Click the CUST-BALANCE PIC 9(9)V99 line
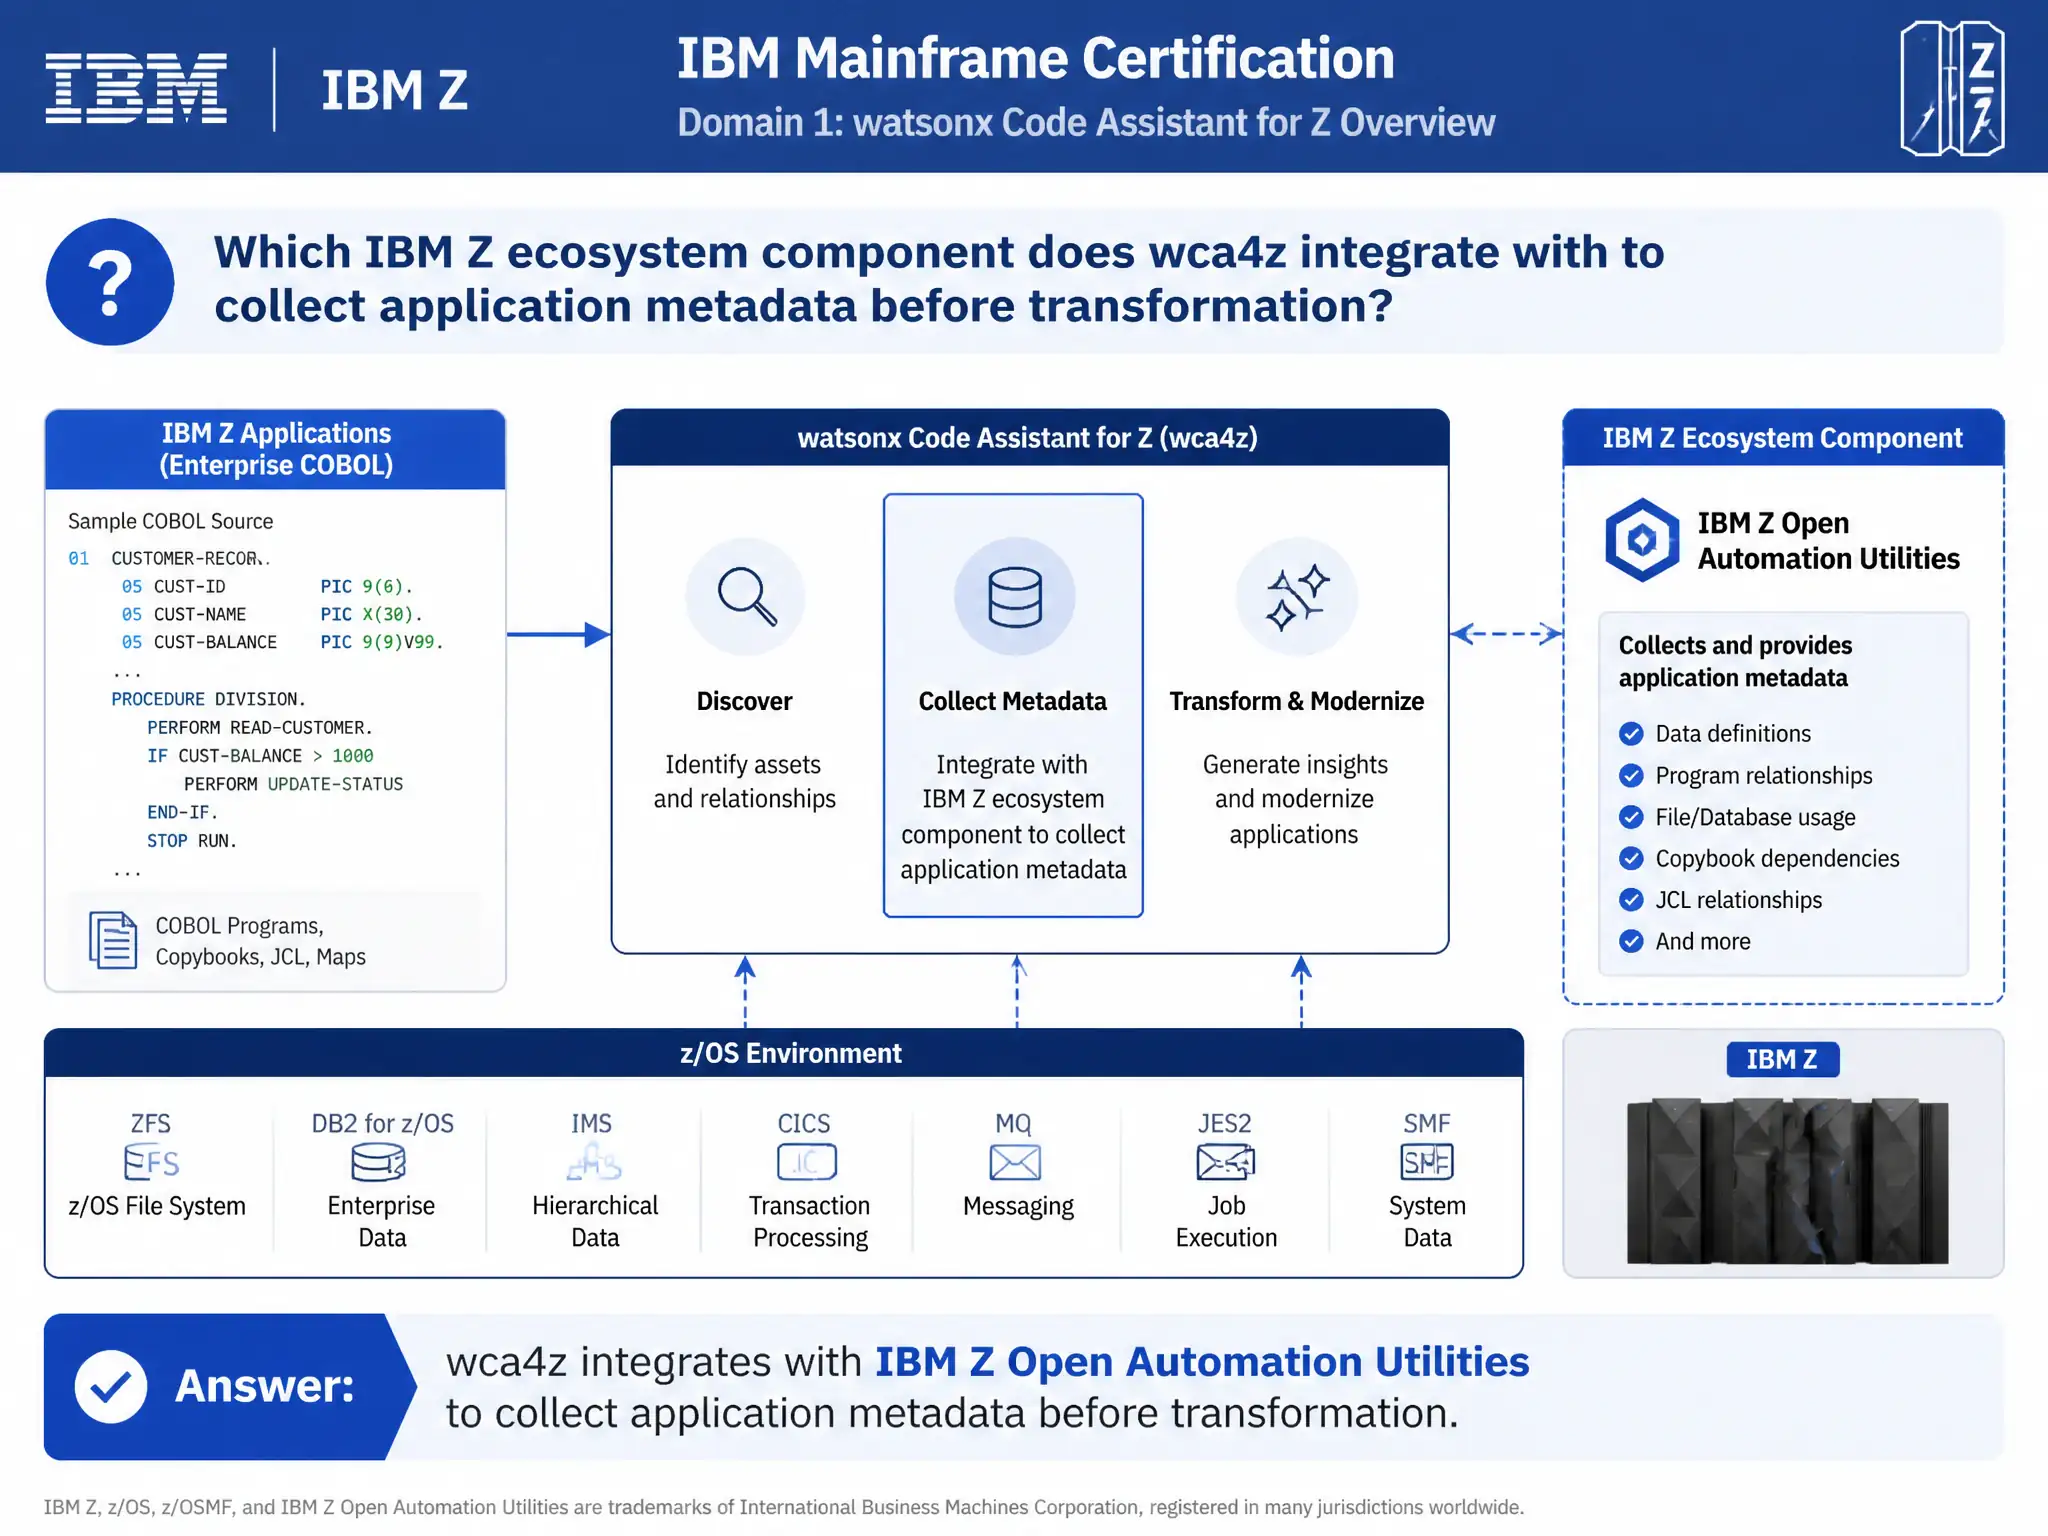Image resolution: width=2048 pixels, height=1536 pixels. pyautogui.click(x=282, y=643)
